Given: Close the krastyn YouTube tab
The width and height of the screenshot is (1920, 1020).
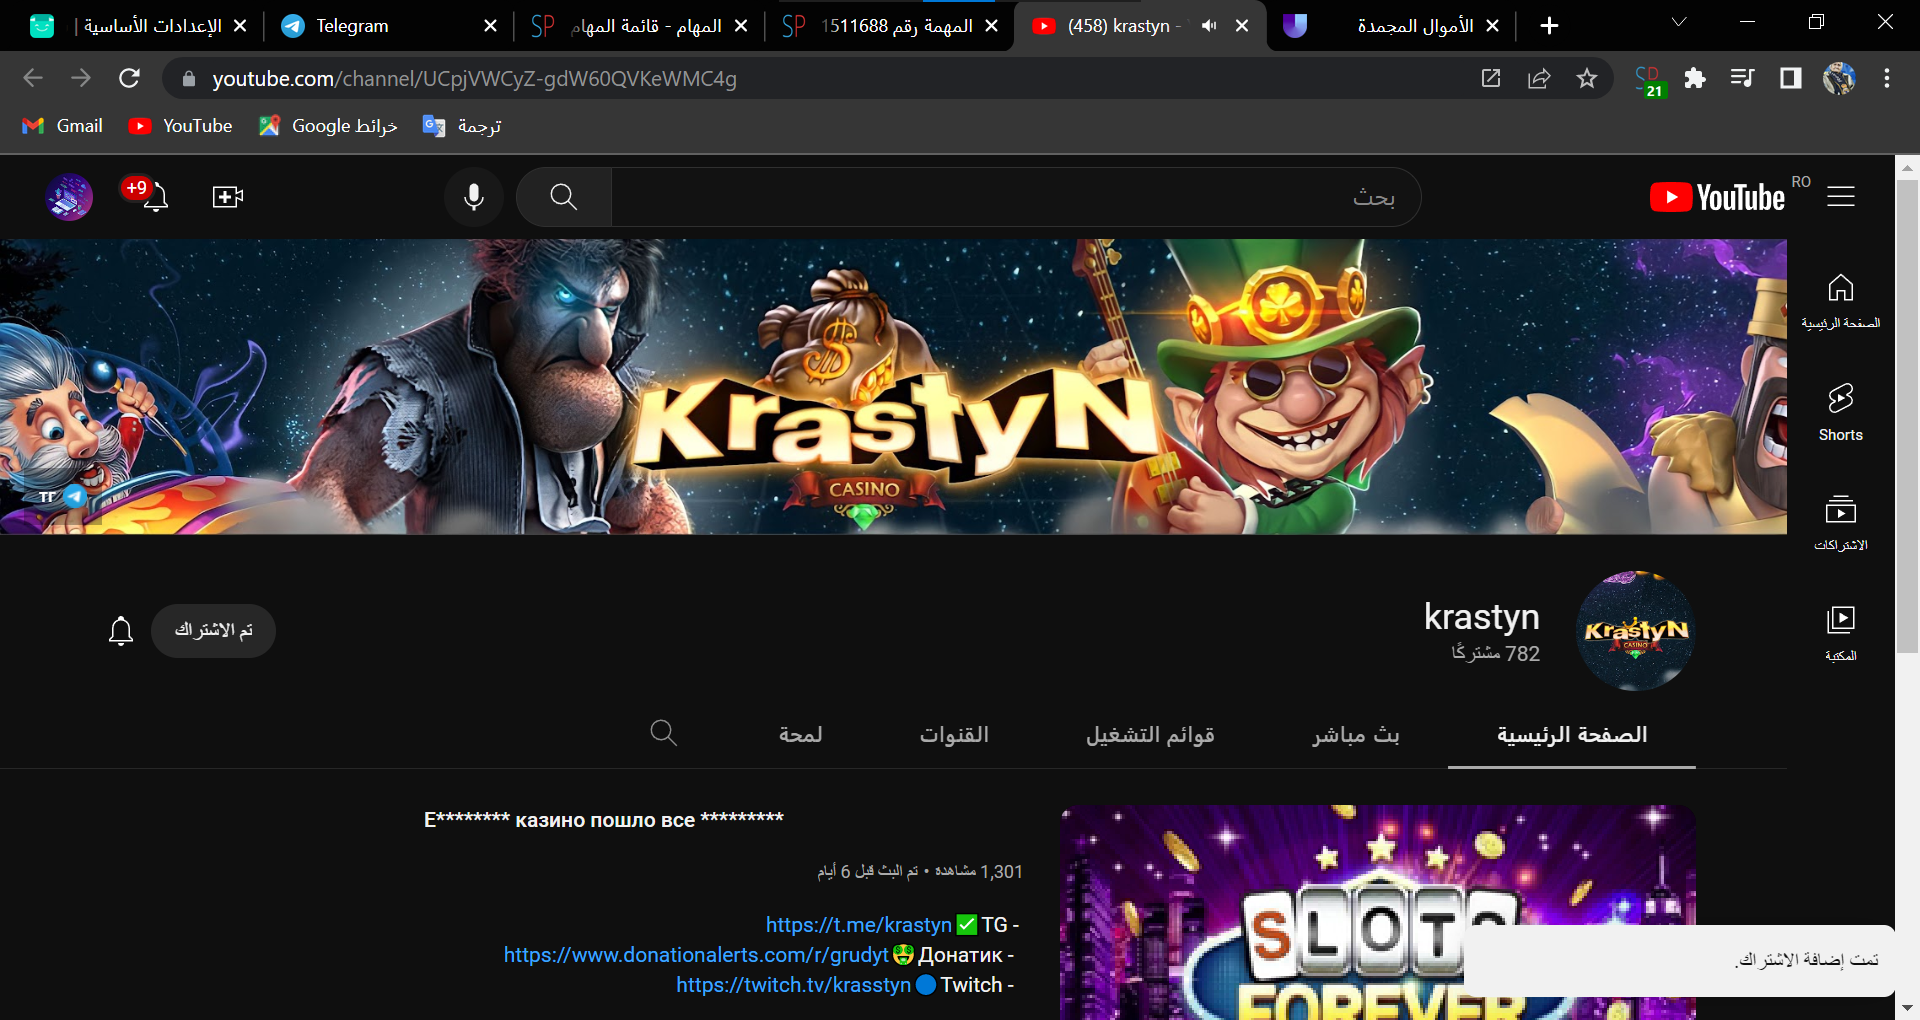Looking at the screenshot, I should (x=1242, y=26).
